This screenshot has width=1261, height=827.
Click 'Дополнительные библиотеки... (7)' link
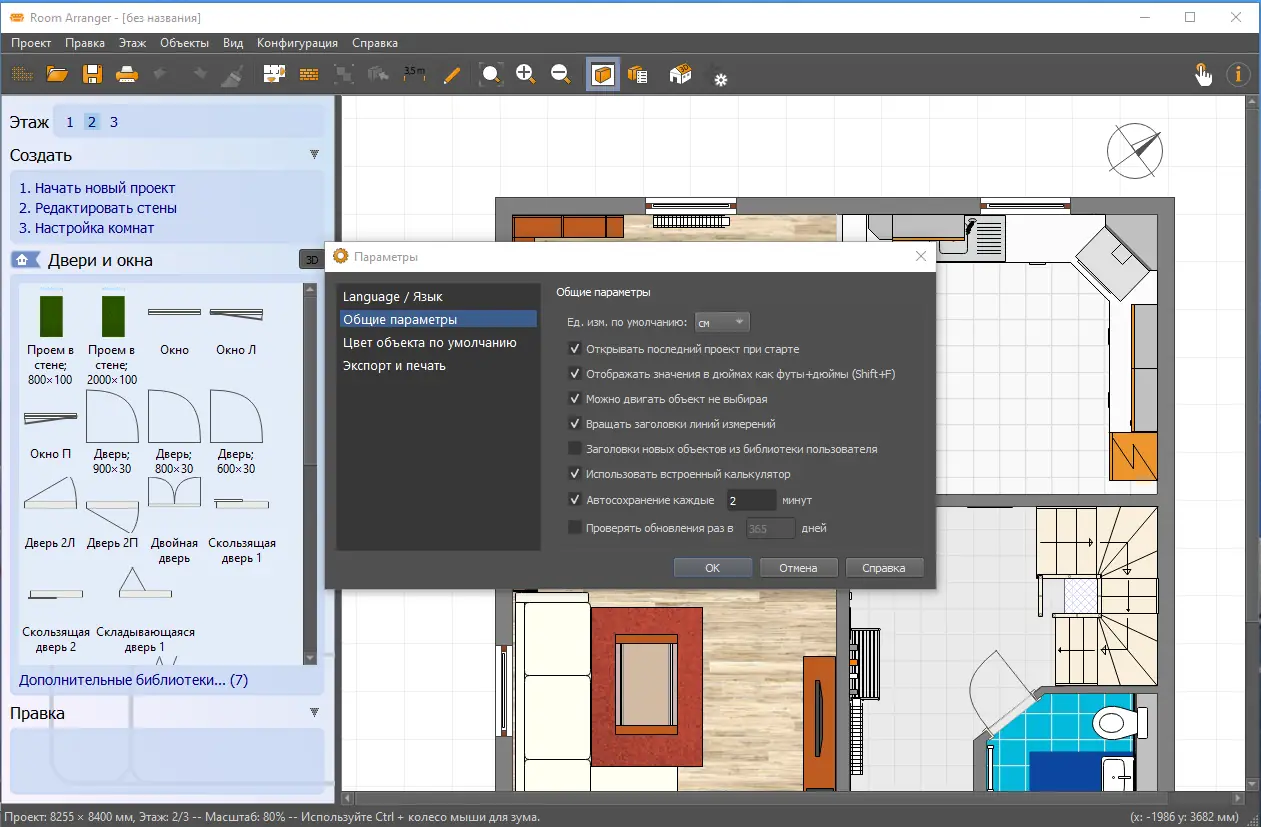pyautogui.click(x=133, y=680)
